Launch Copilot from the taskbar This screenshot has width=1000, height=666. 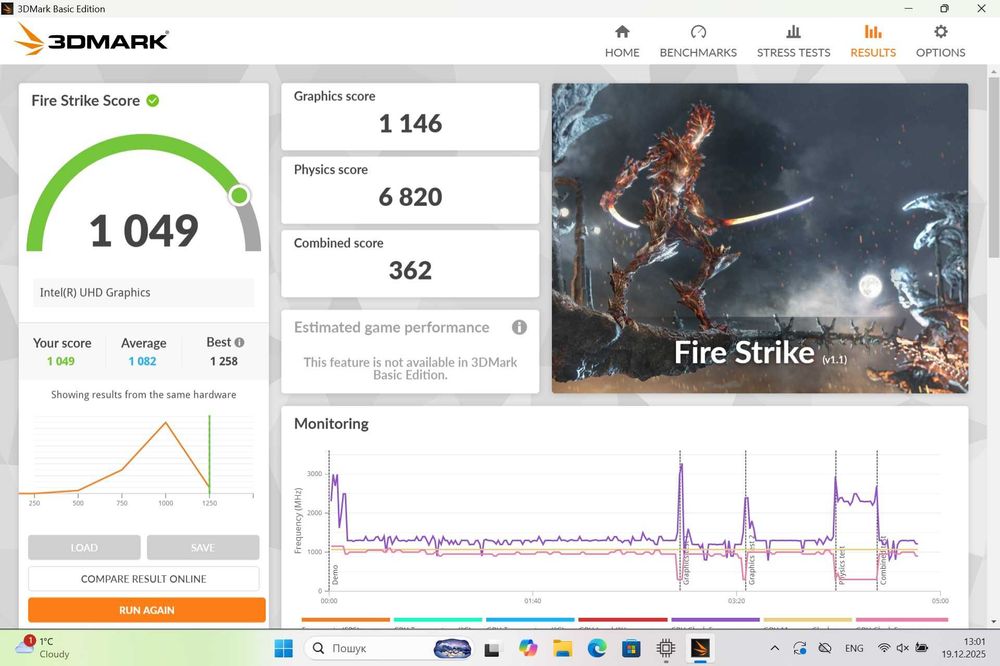pyautogui.click(x=527, y=648)
